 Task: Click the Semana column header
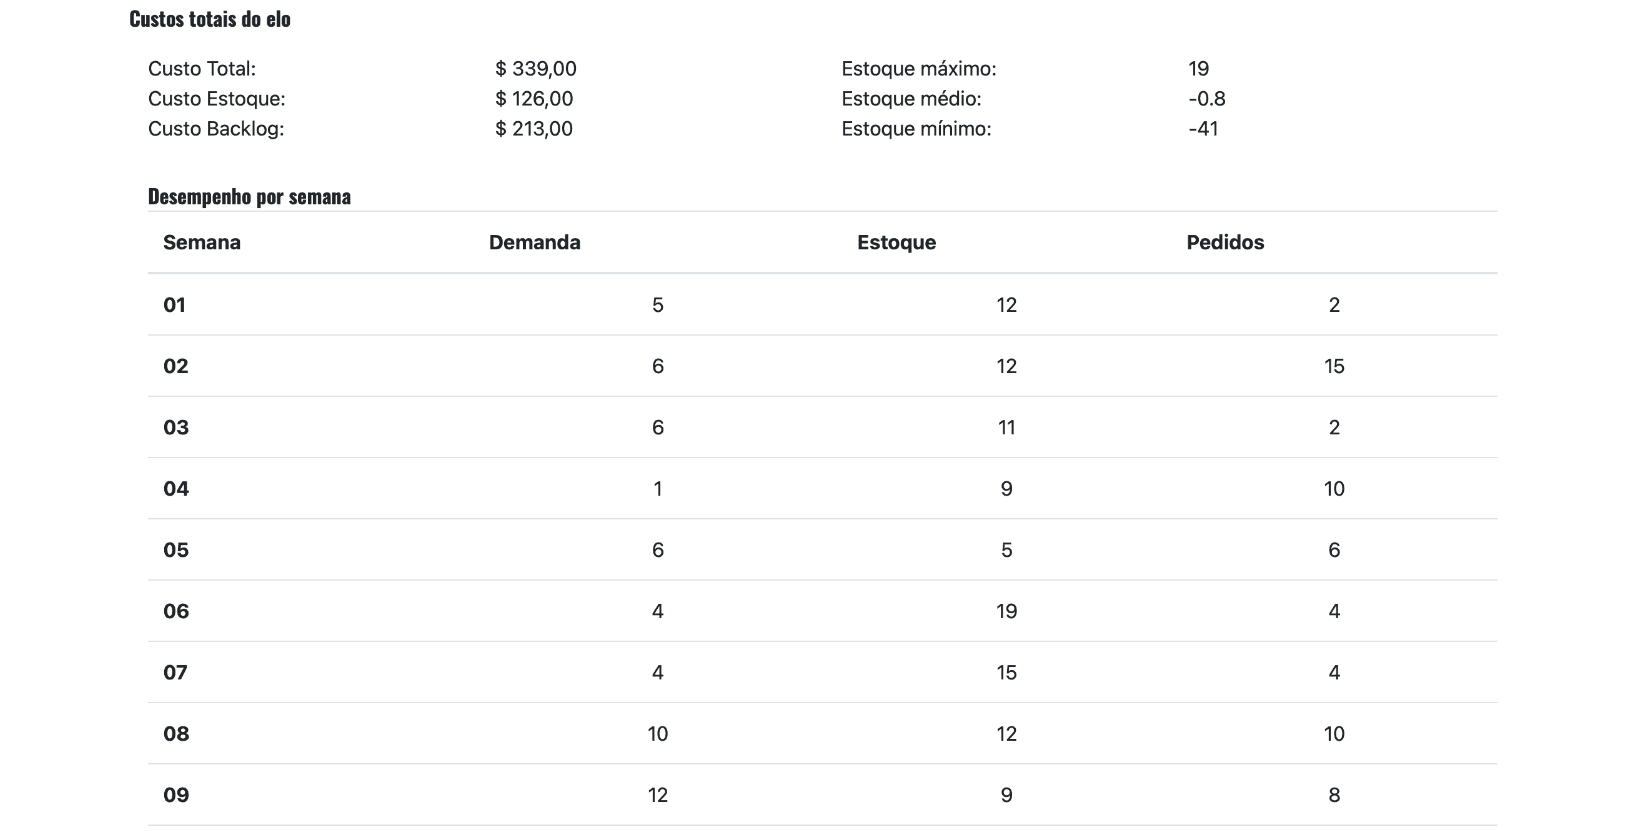coord(202,243)
